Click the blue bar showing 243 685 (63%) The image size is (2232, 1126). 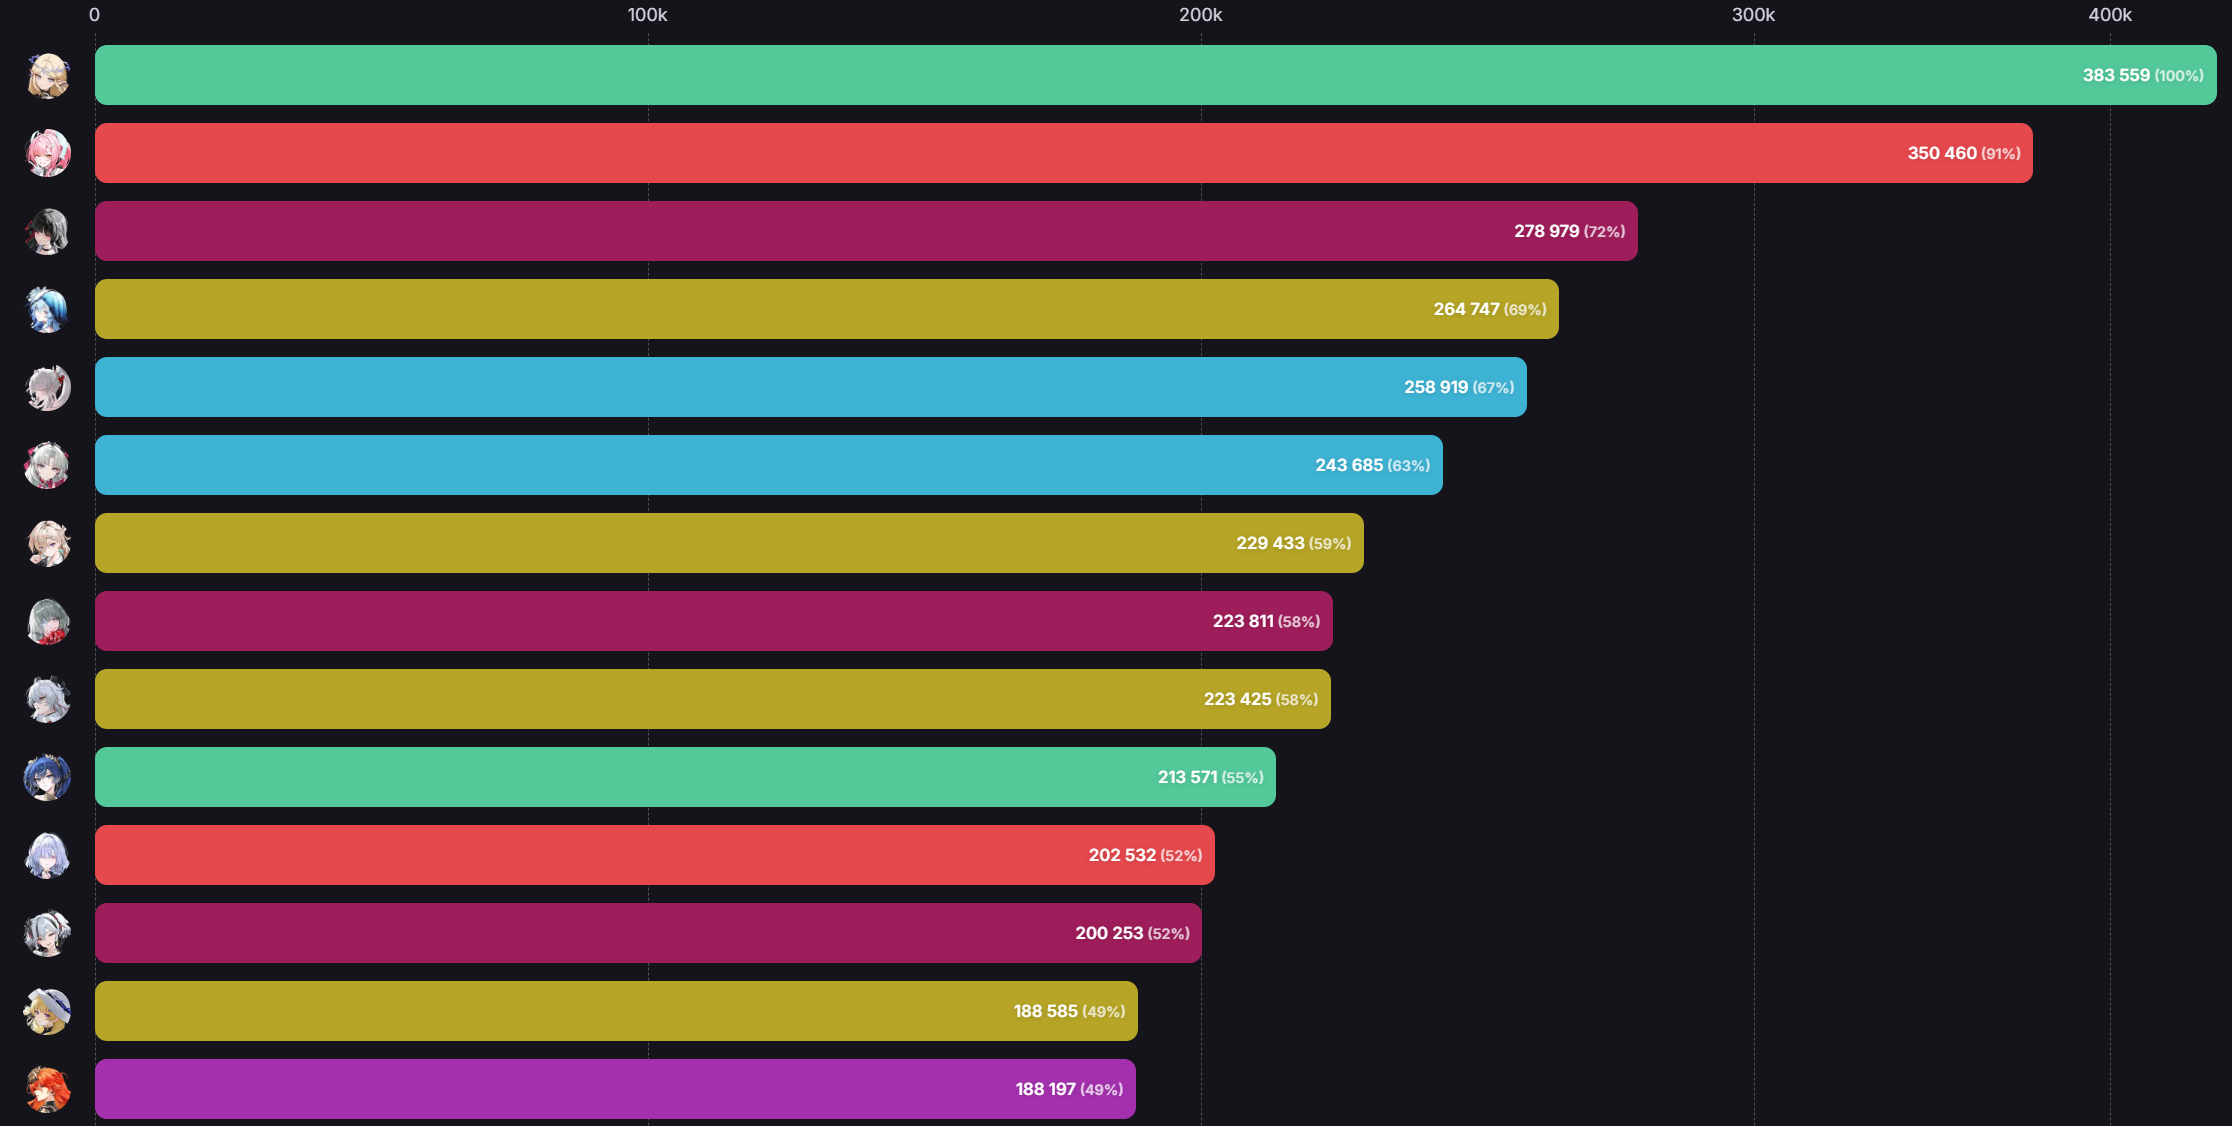tap(769, 465)
